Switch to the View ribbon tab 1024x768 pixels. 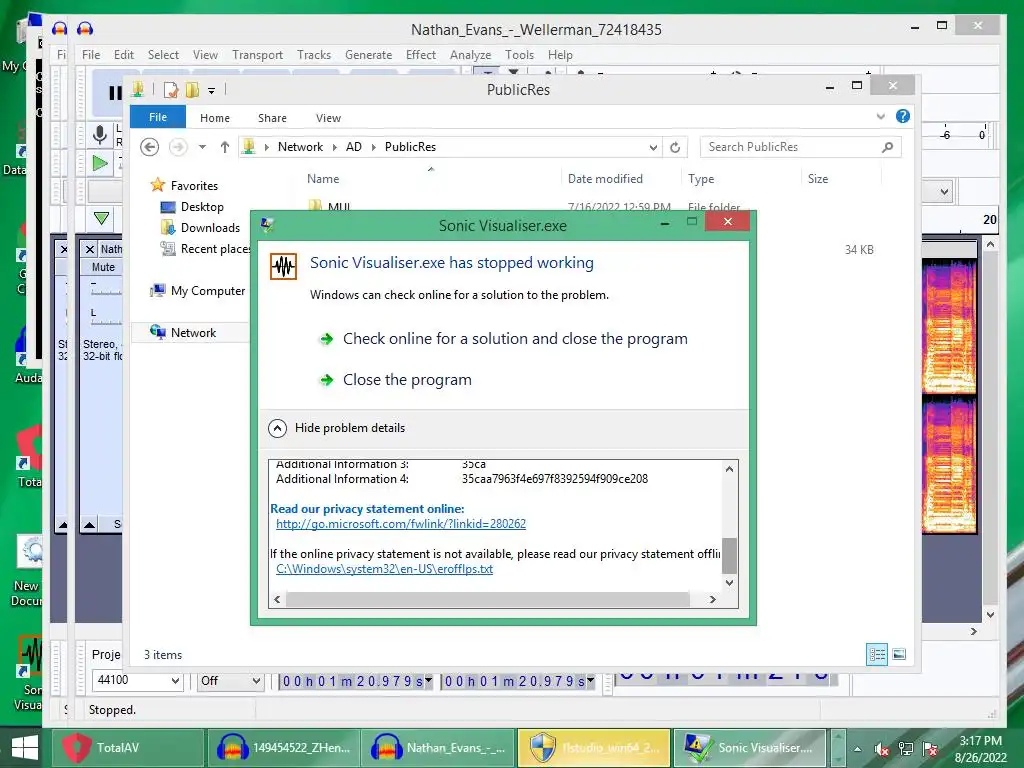[328, 118]
